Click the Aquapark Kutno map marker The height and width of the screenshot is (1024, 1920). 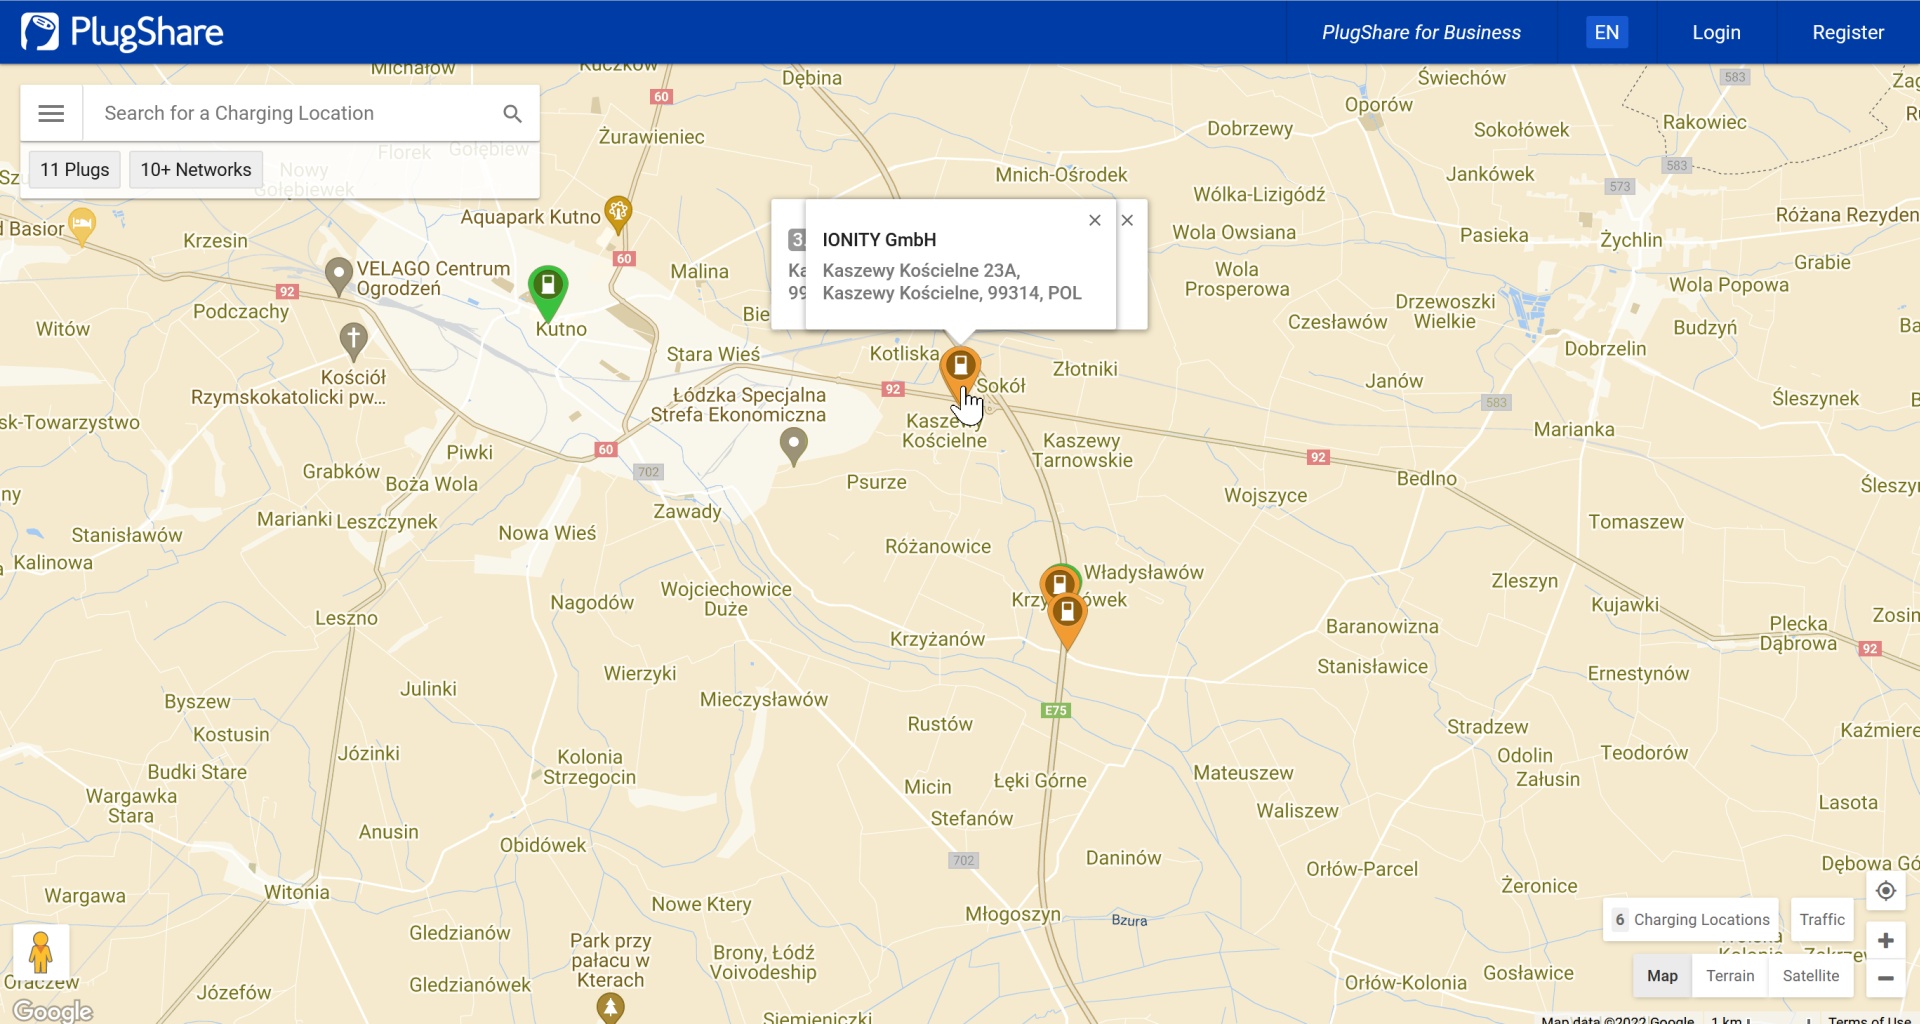619,214
